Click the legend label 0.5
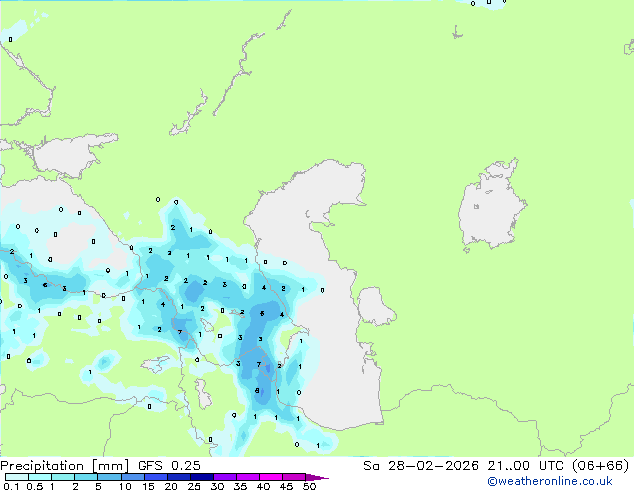Screen dimensions: 634x490 [35, 486]
